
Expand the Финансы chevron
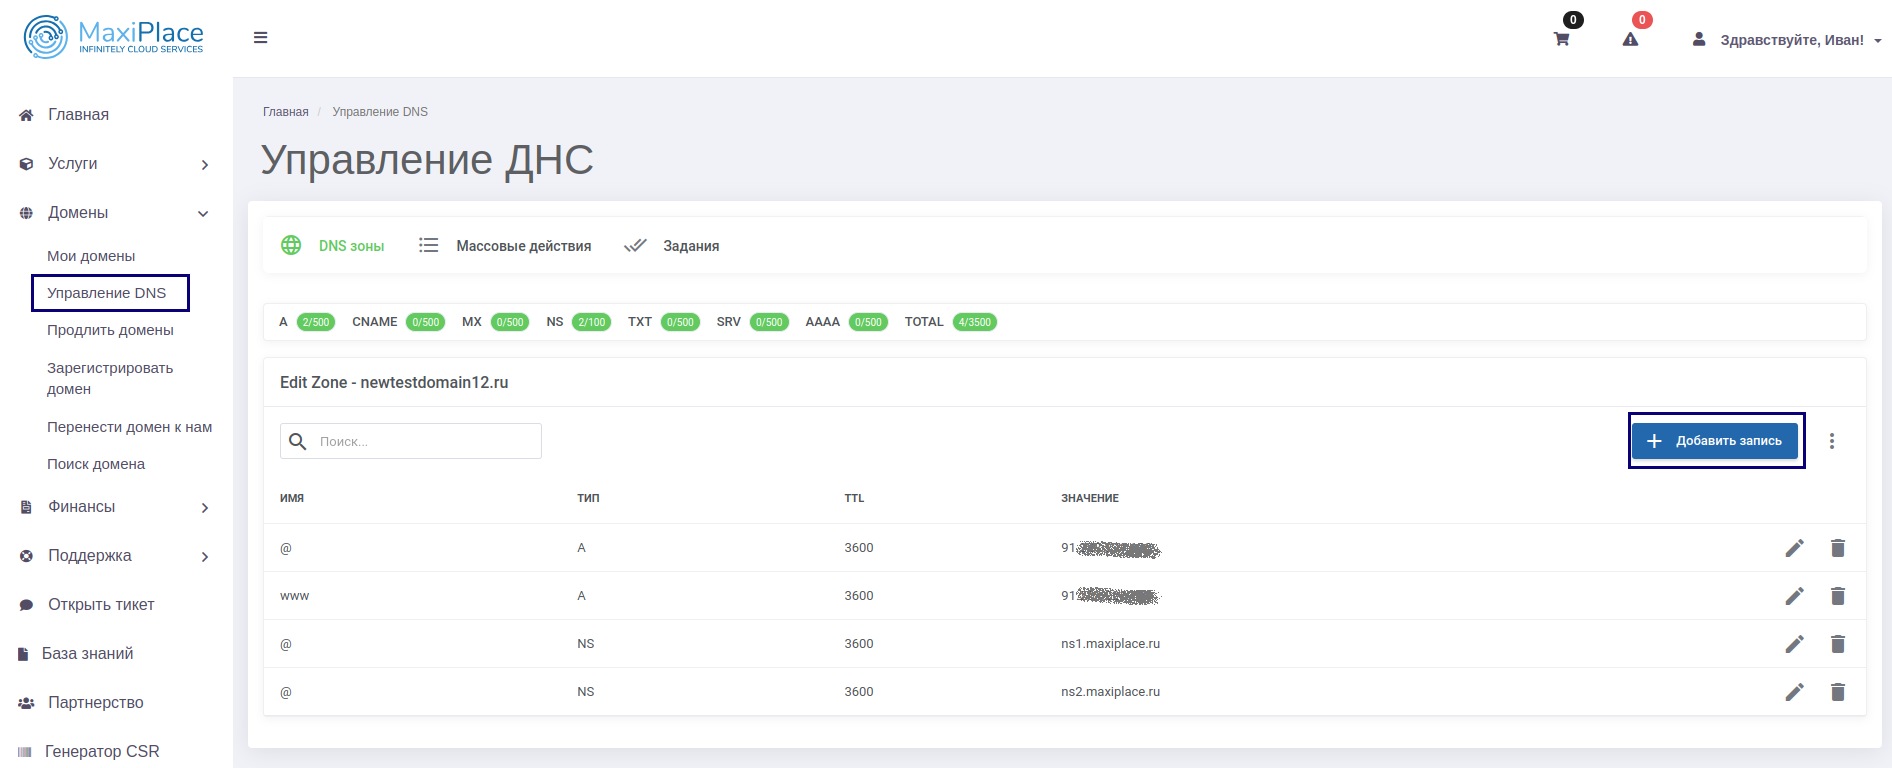[204, 508]
